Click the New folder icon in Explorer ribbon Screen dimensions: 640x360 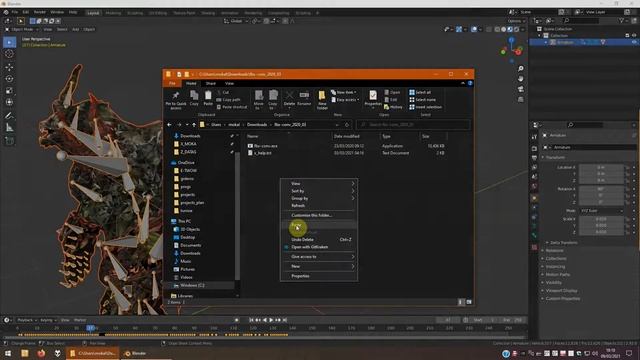[322, 100]
